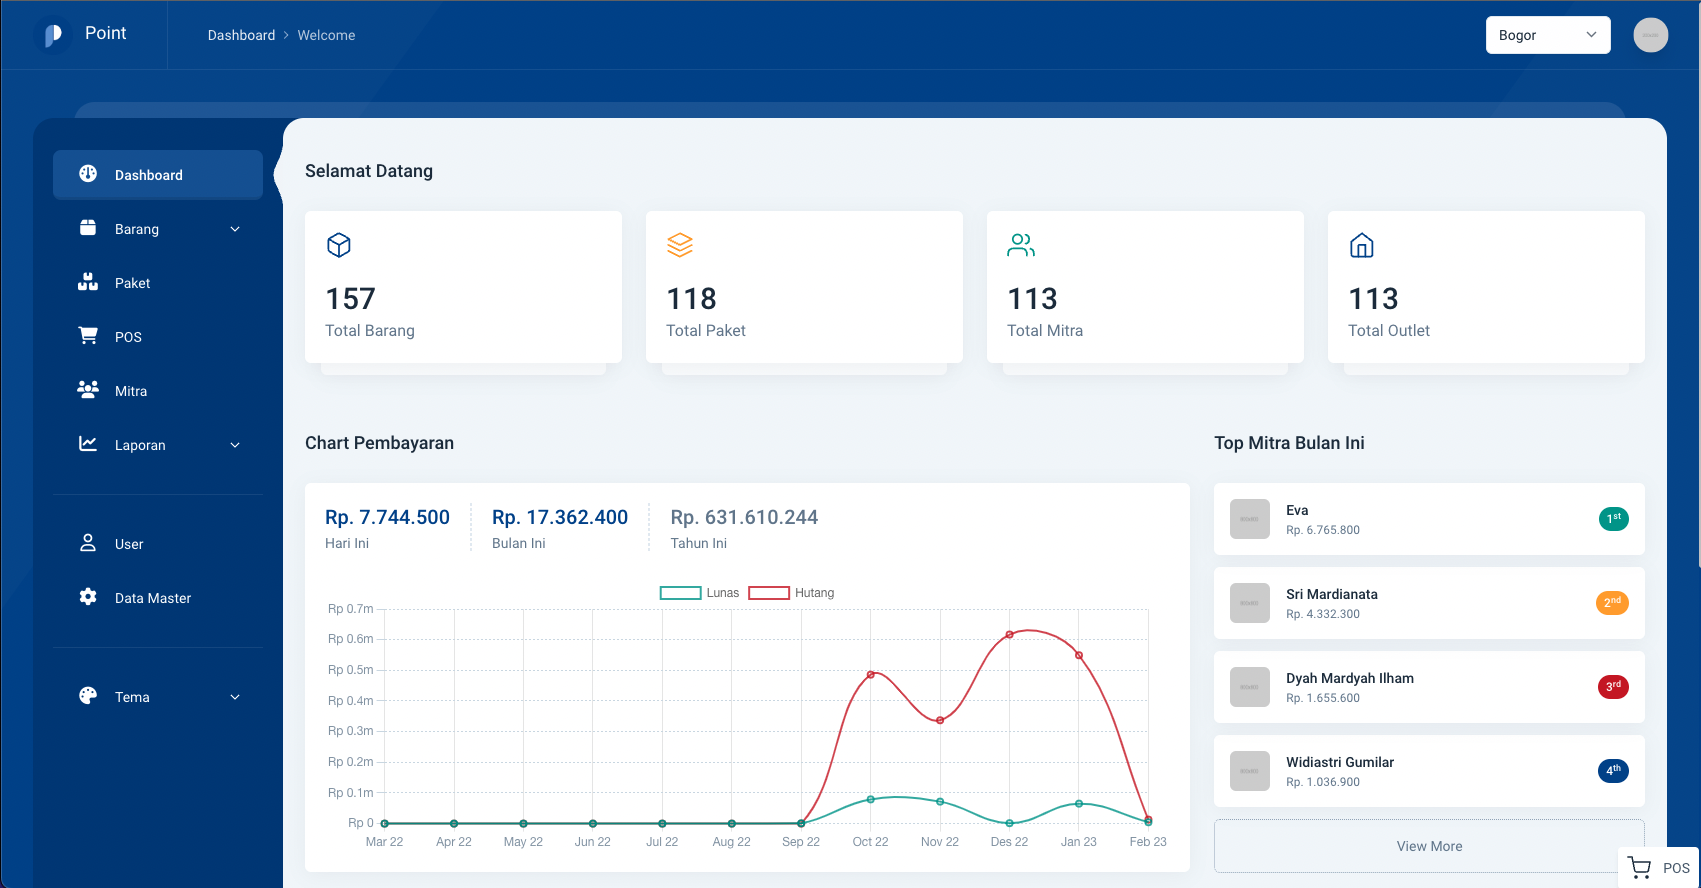Open the Mitra menu item
This screenshot has height=888, width=1701.
158,391
